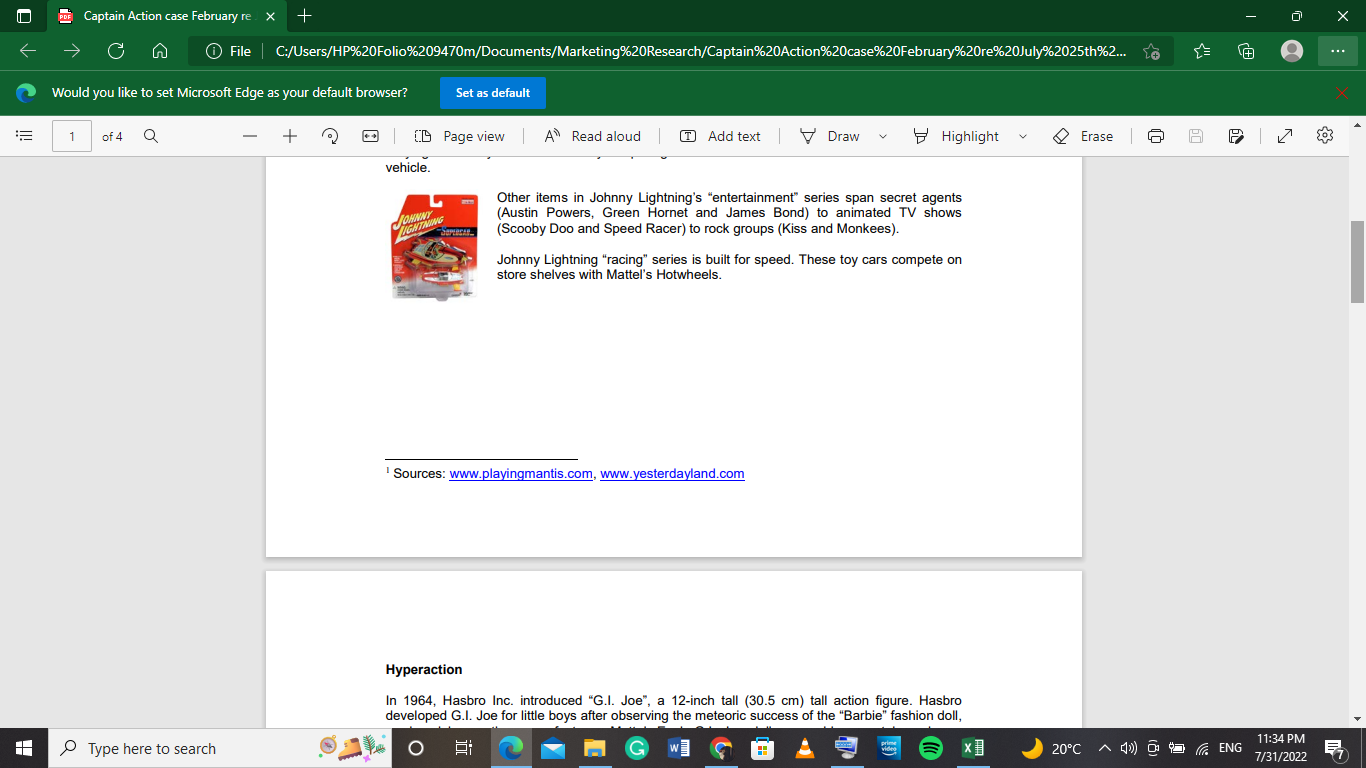1366x768 pixels.
Task: Print the PDF document
Action: click(1156, 136)
